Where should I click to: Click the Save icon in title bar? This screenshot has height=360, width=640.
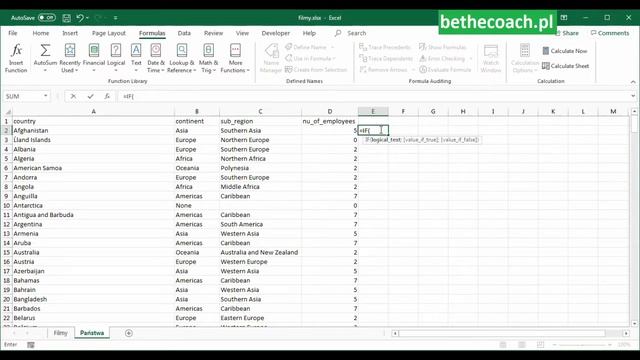coord(67,18)
